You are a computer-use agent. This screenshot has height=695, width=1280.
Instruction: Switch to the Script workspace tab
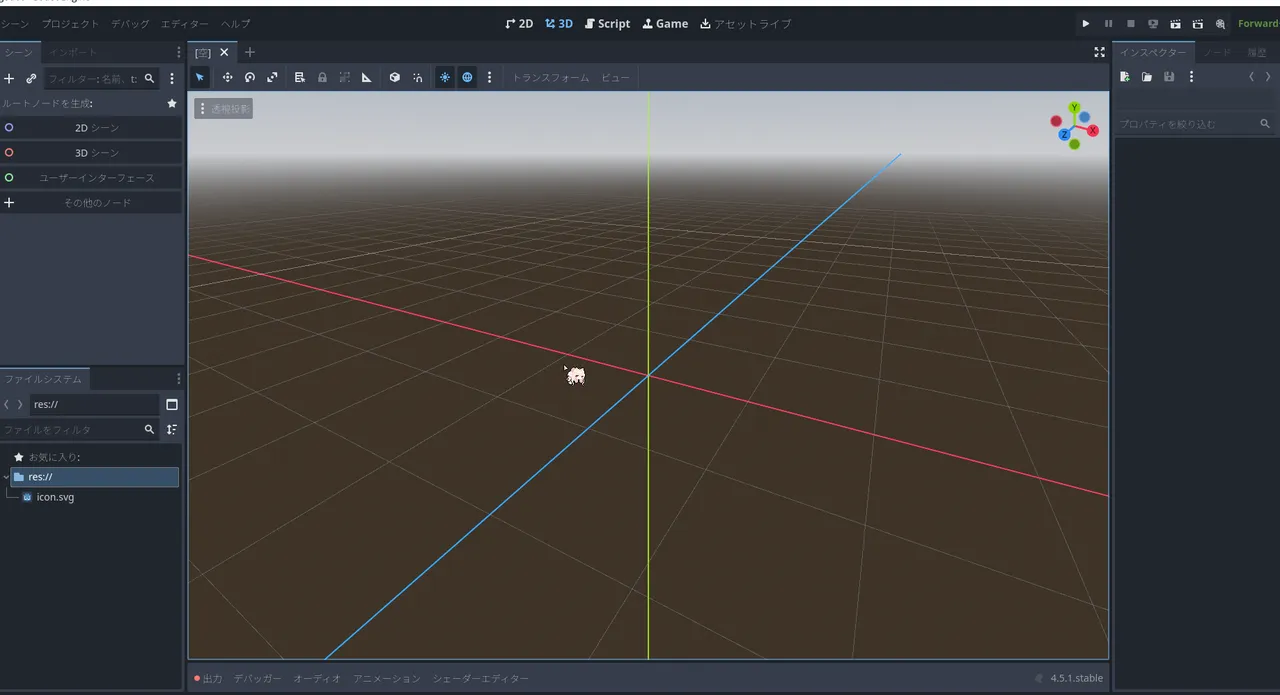pyautogui.click(x=607, y=24)
